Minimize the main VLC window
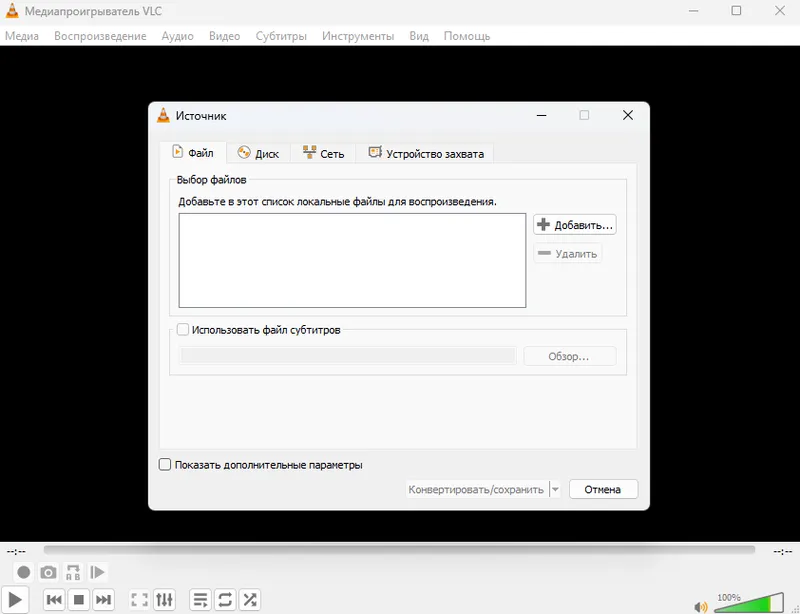 (693, 11)
